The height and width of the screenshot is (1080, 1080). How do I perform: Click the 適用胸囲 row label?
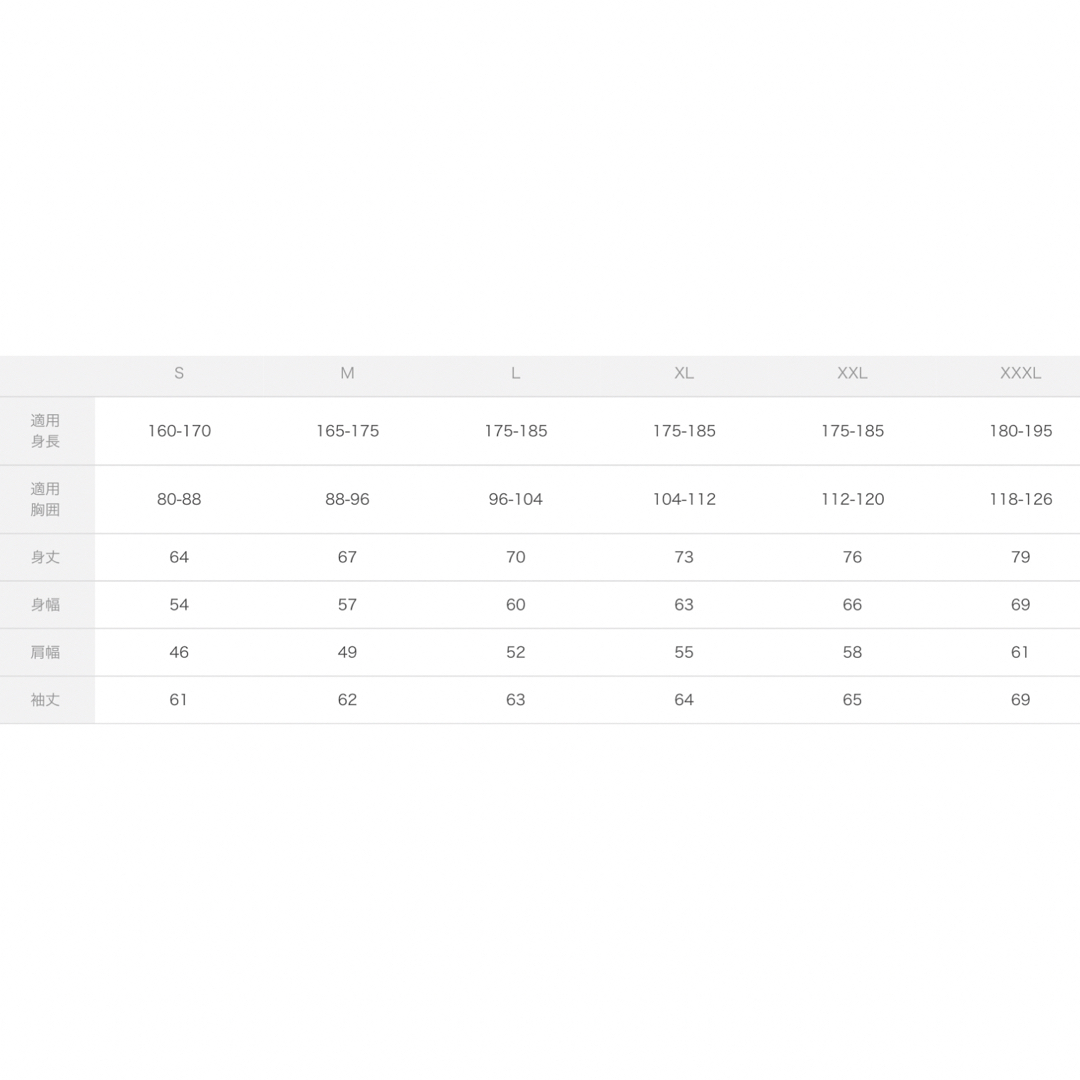(45, 499)
